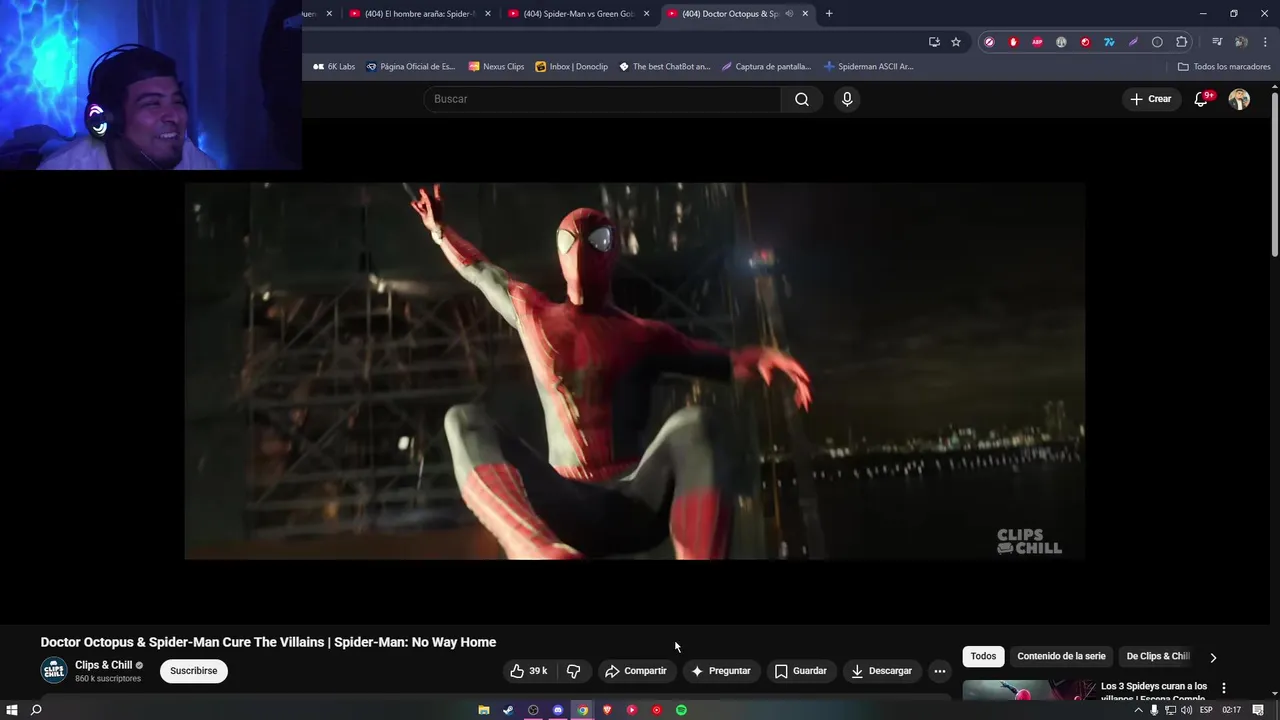Open the Los 3 Spideys curan recommended thumbnail

pos(1028,690)
